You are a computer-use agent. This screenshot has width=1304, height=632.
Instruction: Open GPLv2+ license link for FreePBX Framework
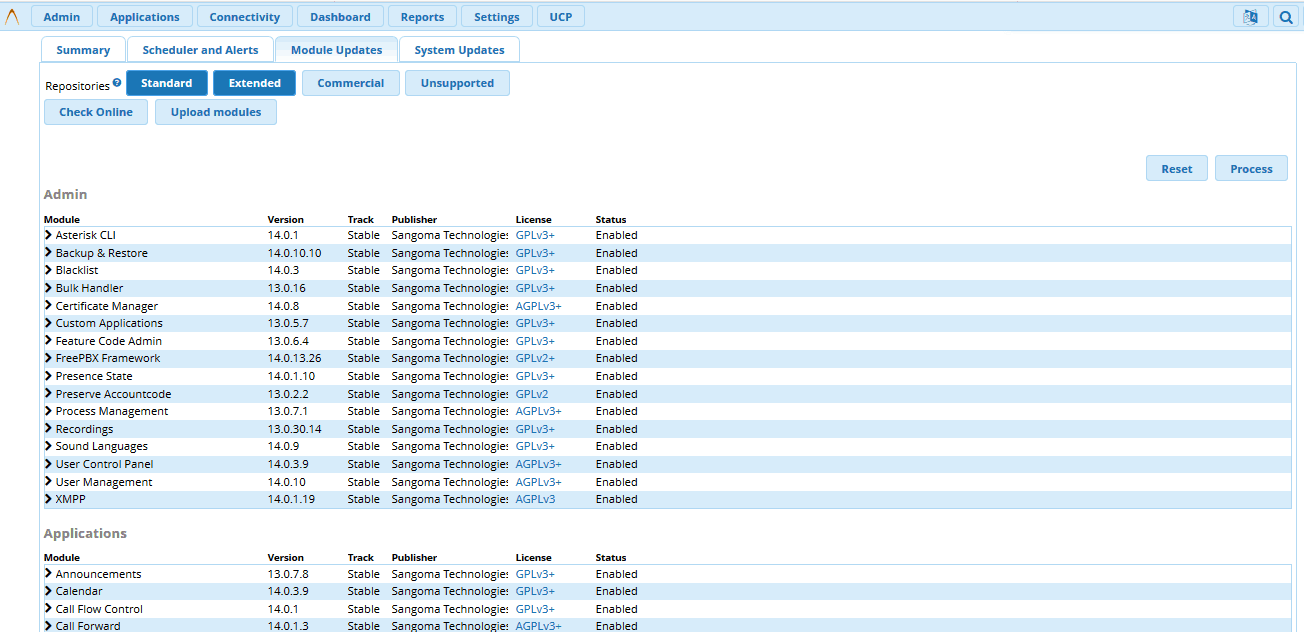(535, 358)
